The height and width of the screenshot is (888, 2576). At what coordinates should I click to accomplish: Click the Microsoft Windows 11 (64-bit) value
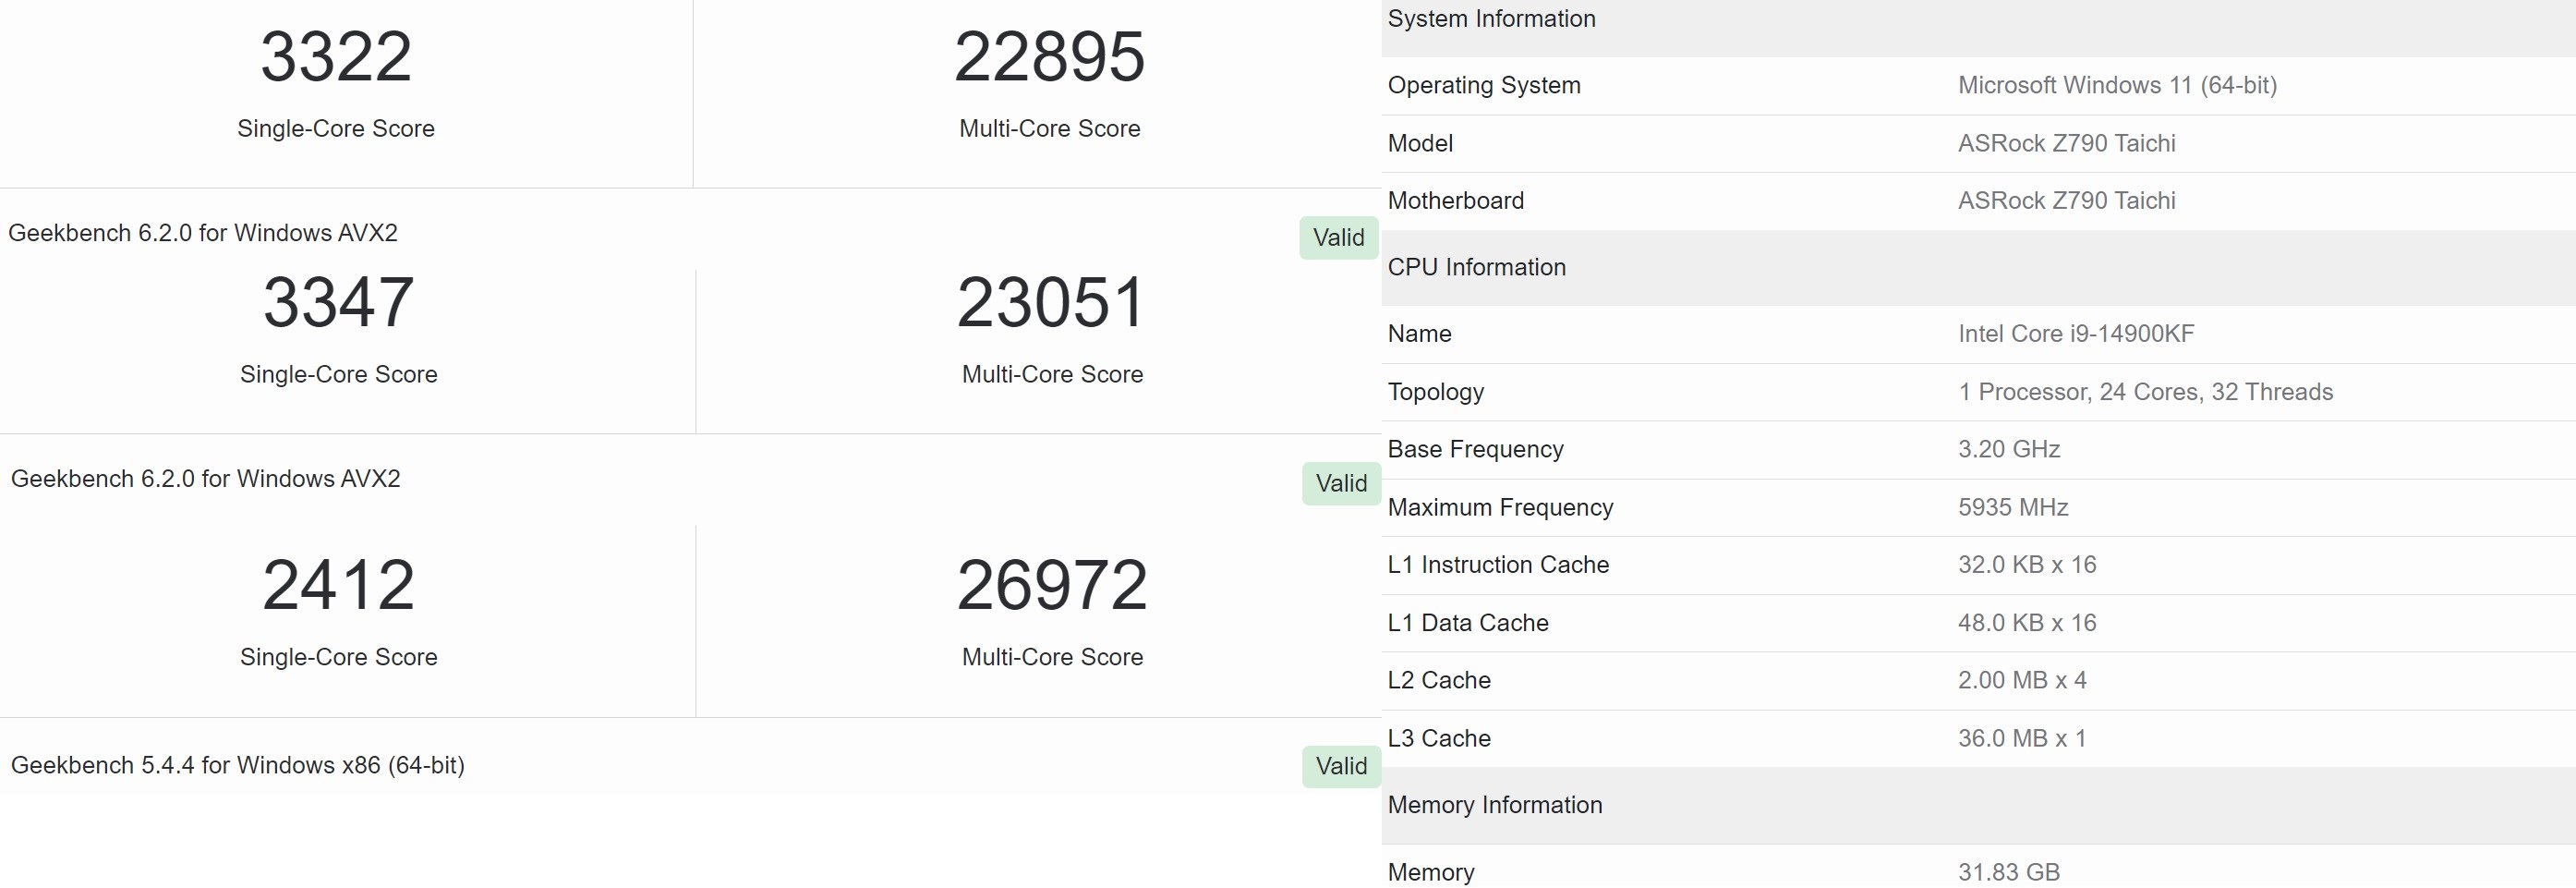pyautogui.click(x=2117, y=85)
